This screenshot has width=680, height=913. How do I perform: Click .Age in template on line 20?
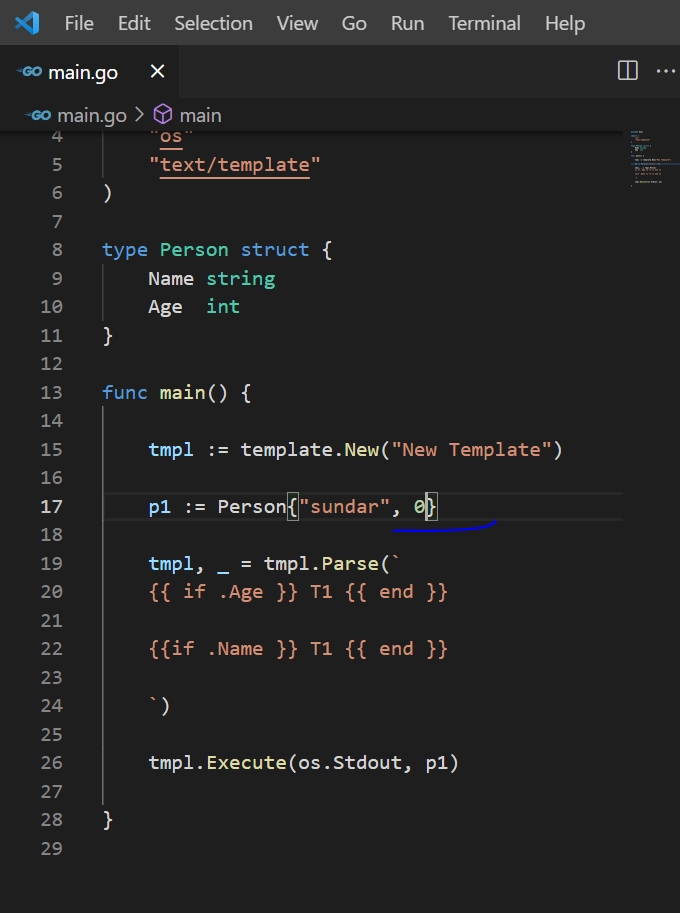tap(240, 592)
